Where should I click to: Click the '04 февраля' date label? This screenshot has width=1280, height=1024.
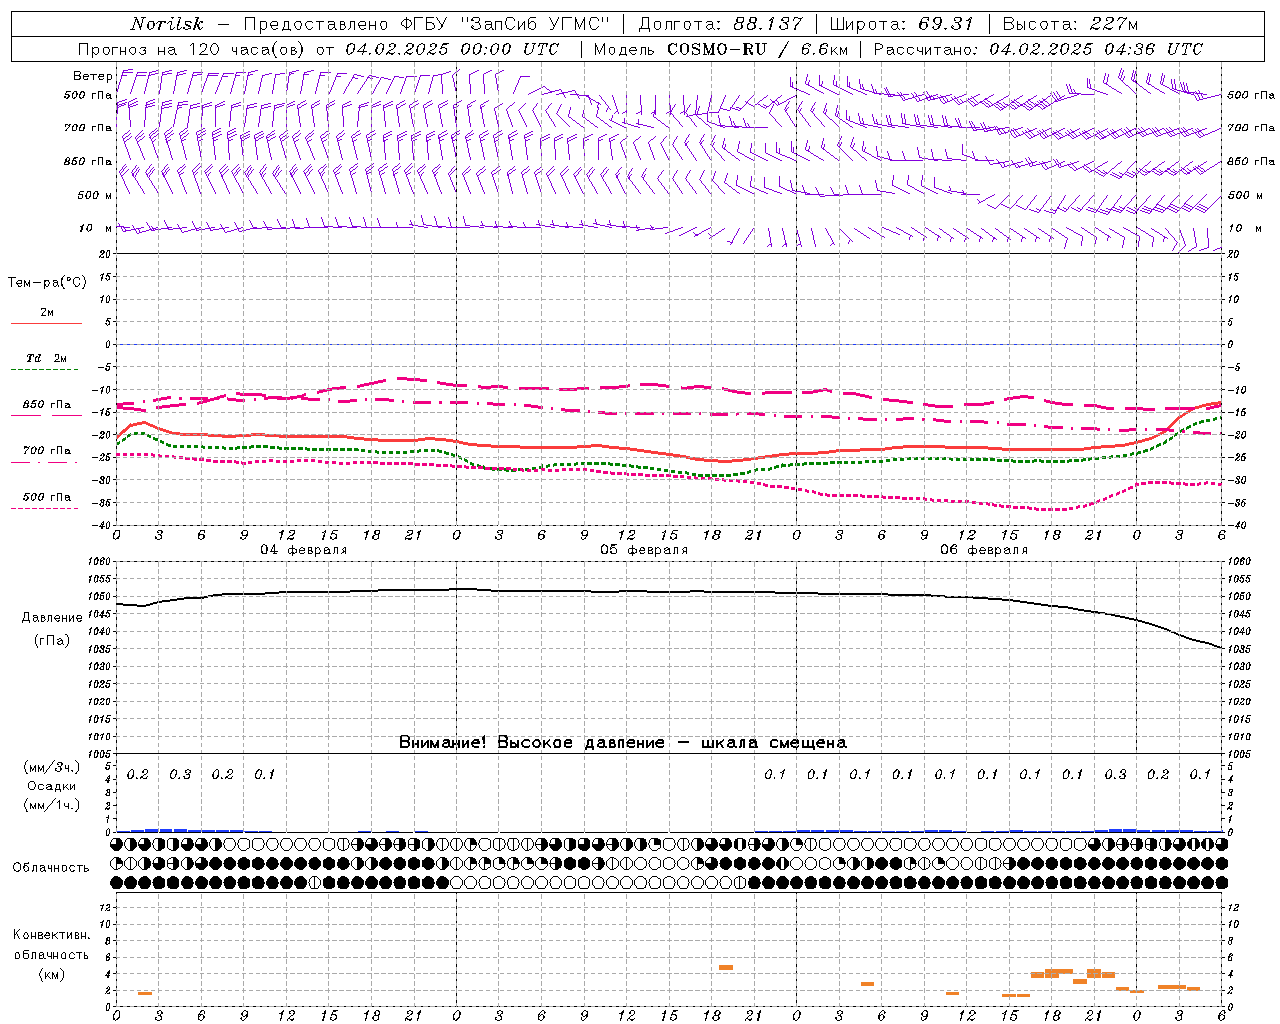tap(304, 550)
